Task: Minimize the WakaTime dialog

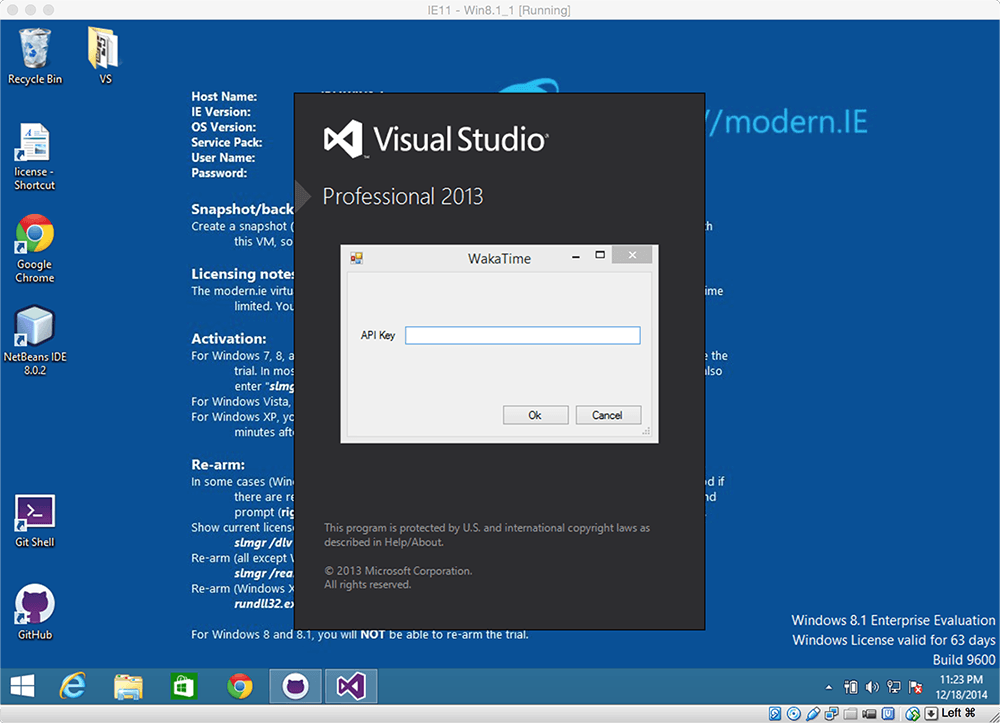Action: (575, 257)
